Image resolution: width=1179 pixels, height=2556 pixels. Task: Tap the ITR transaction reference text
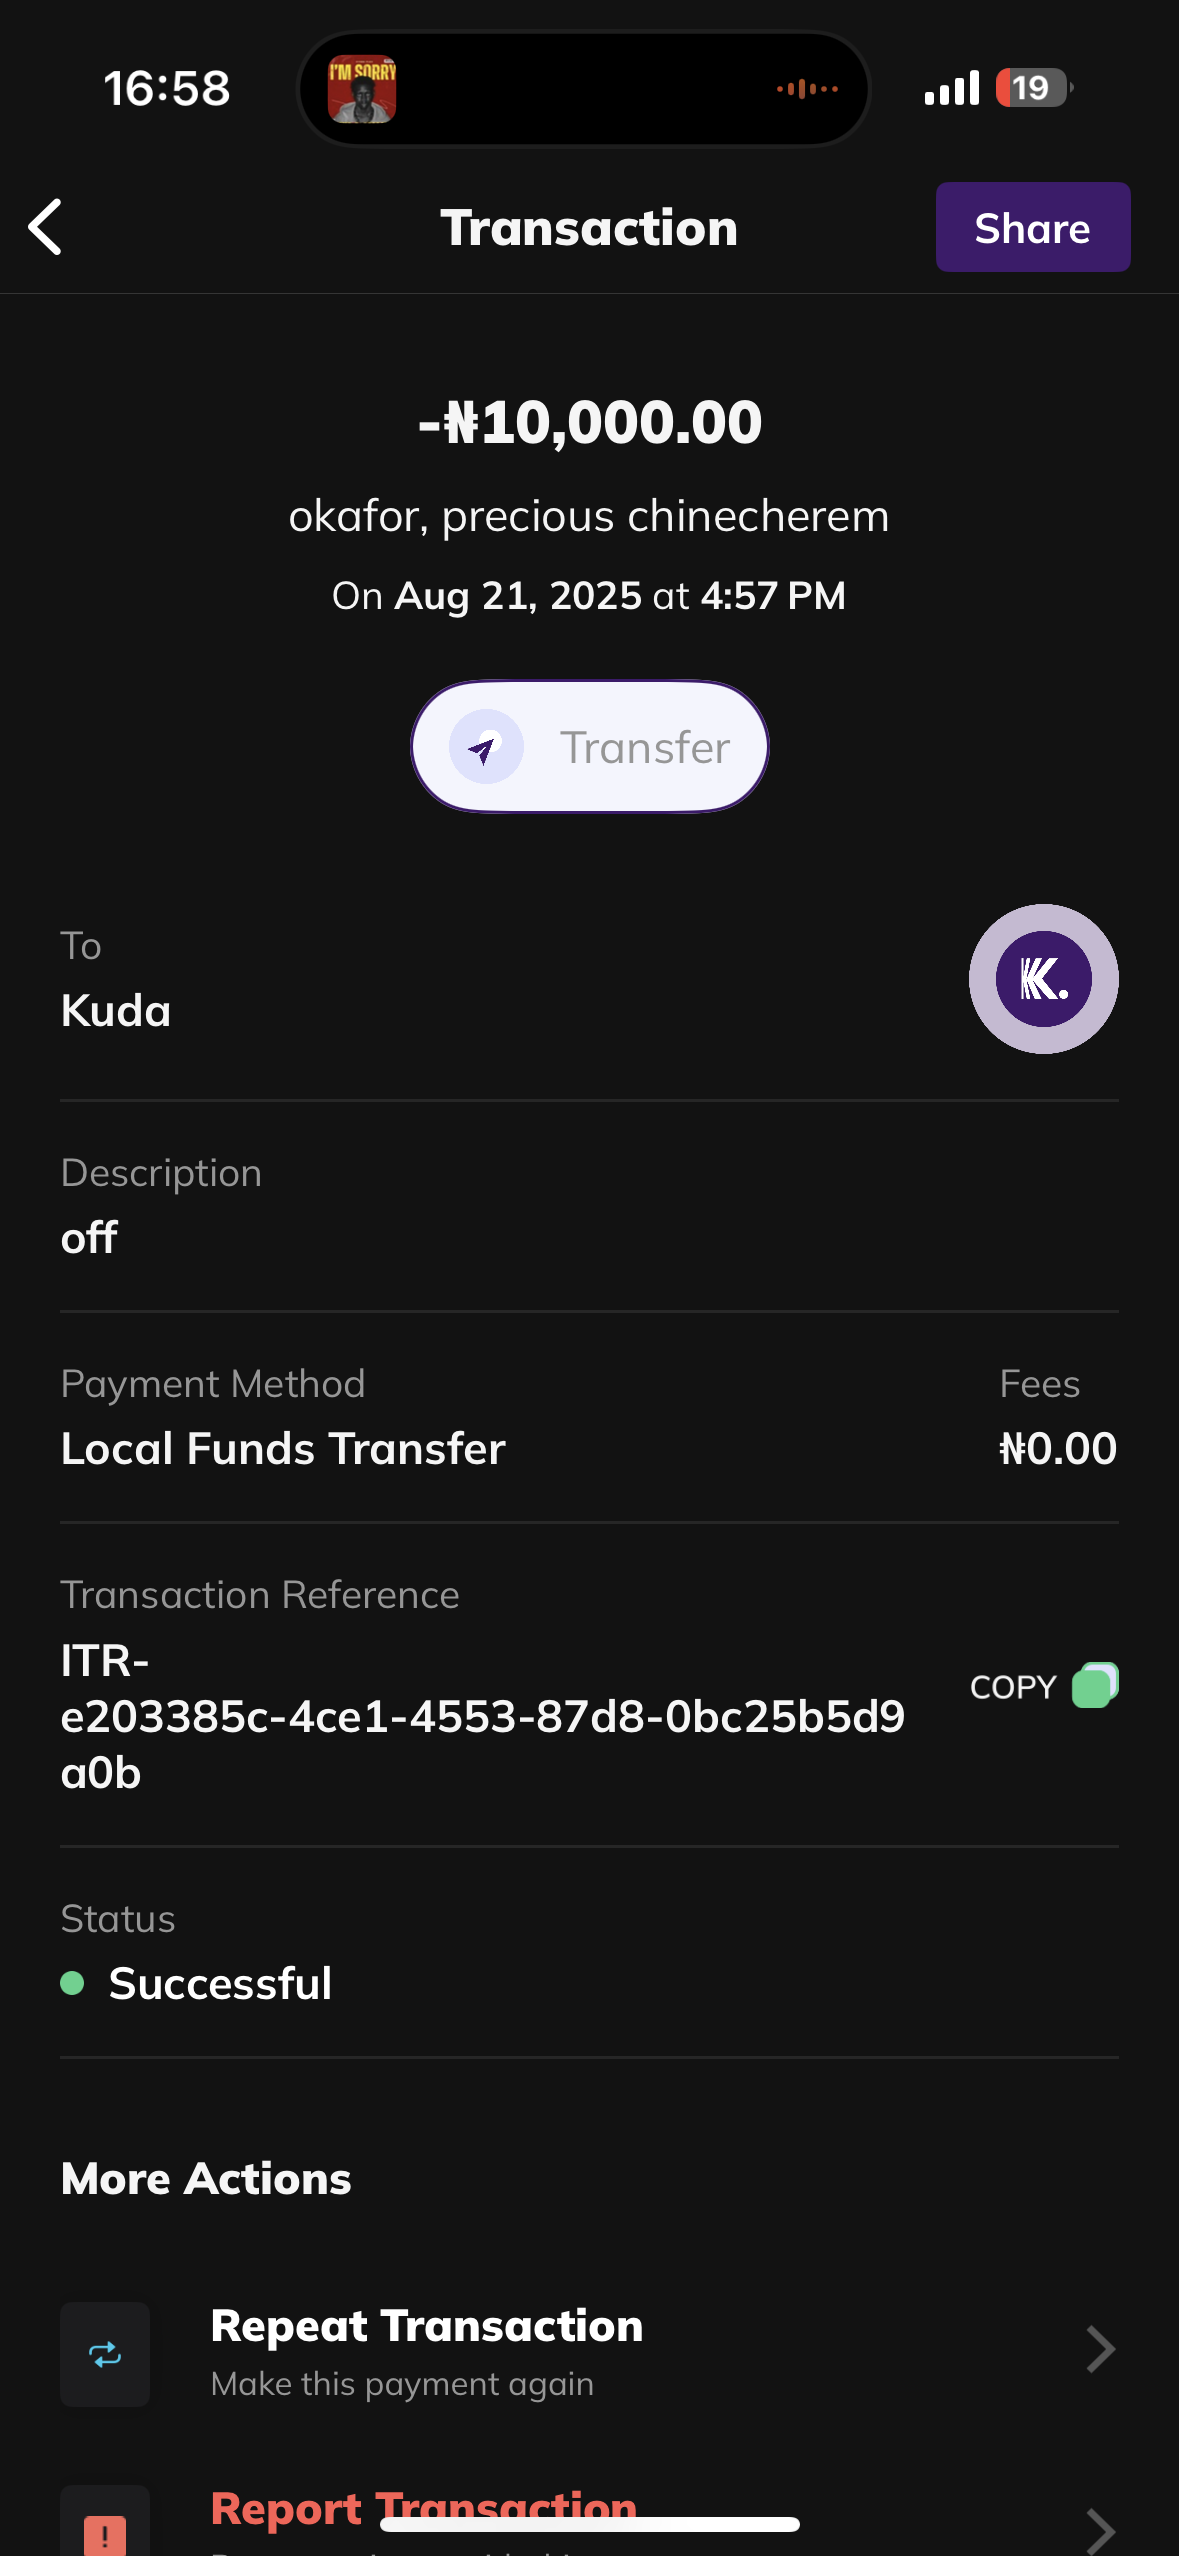click(x=482, y=1716)
